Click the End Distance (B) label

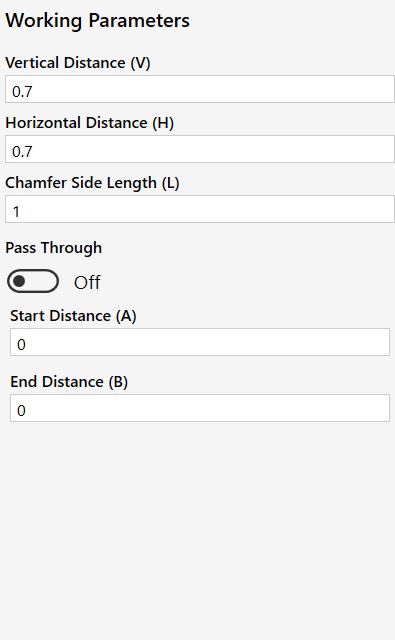[x=69, y=382]
